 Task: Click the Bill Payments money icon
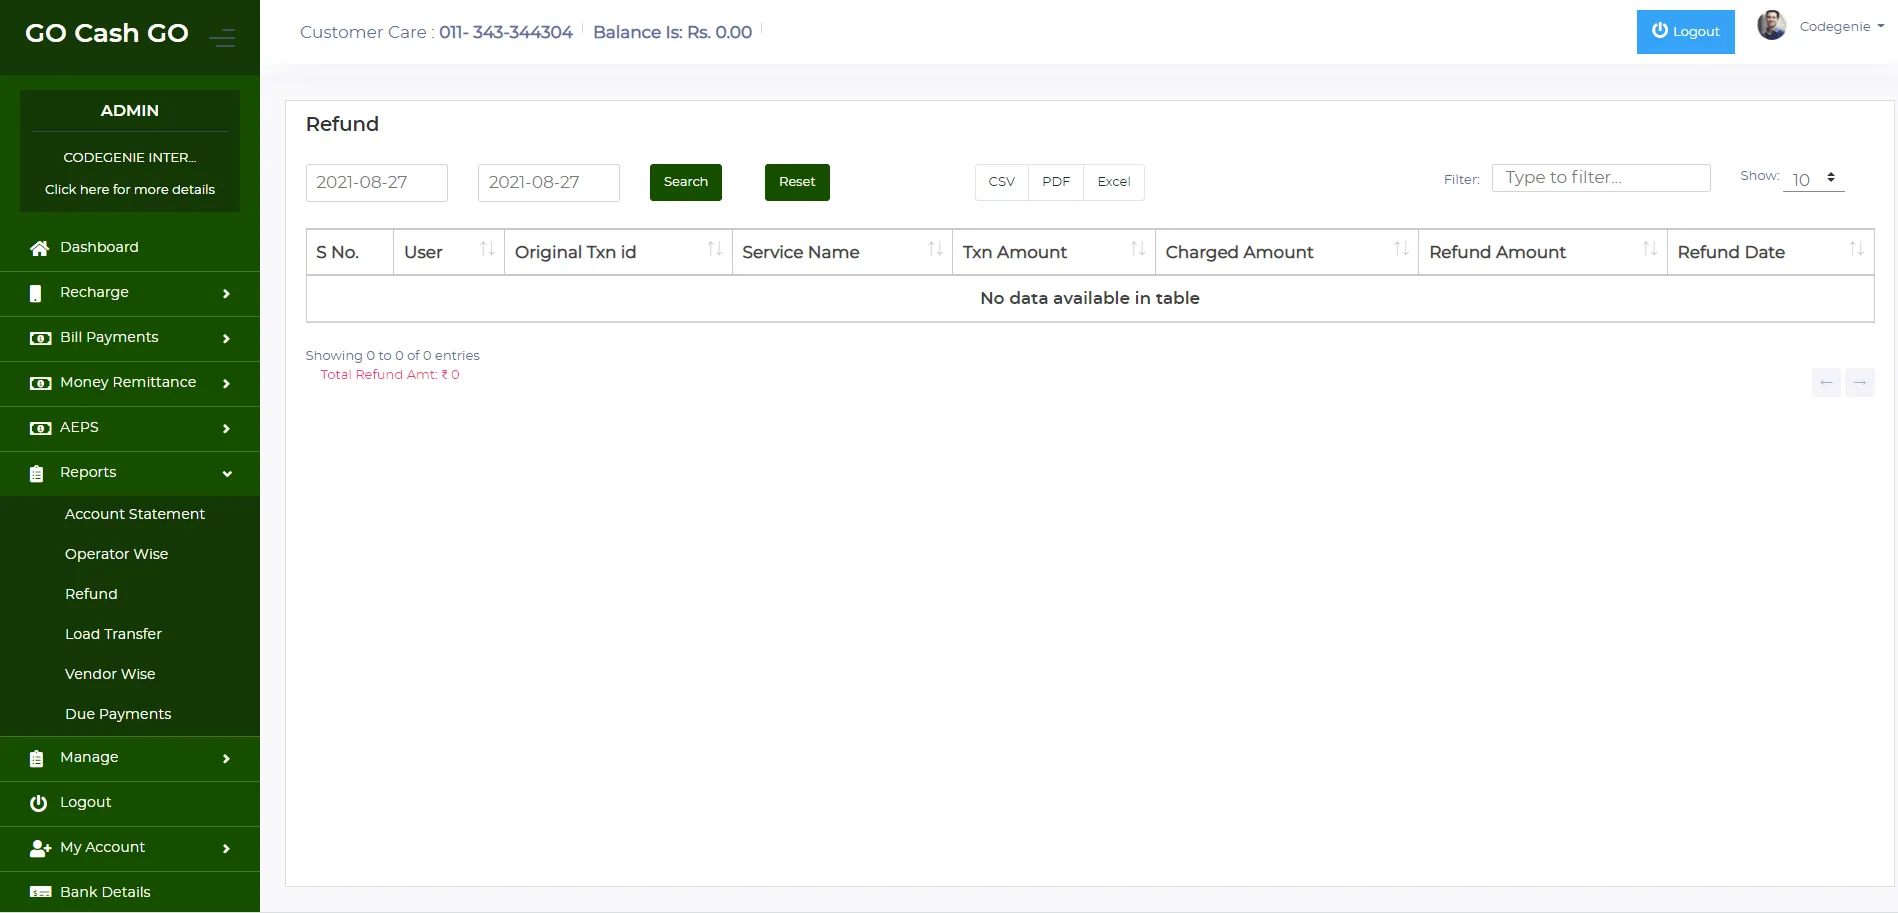point(40,338)
